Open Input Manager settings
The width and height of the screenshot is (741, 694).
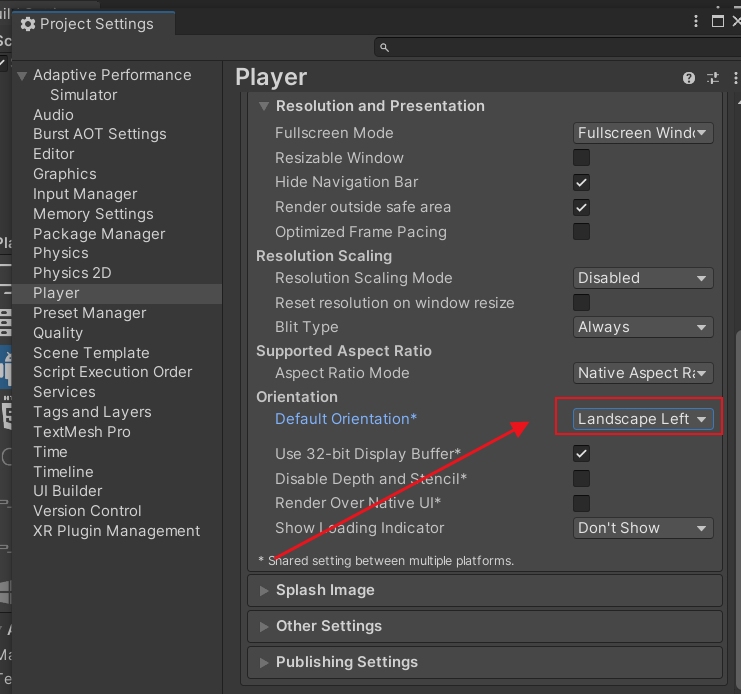pyautogui.click(x=85, y=194)
